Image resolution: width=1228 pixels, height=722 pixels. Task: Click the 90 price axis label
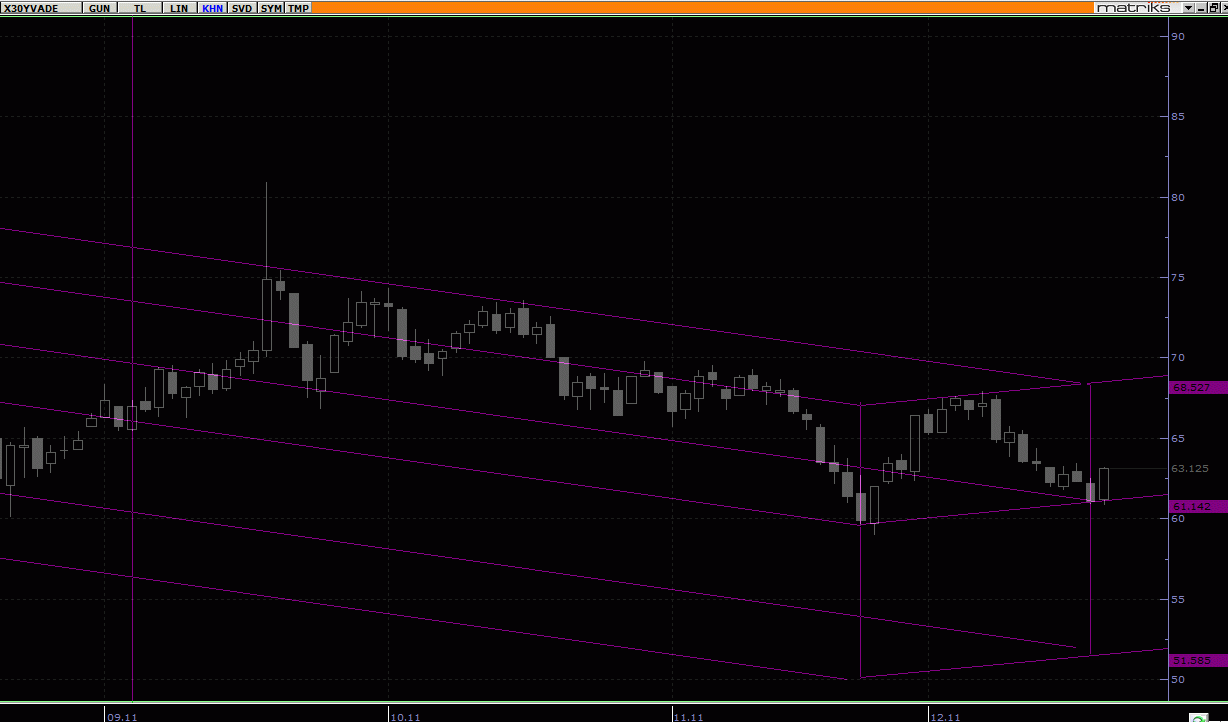coord(1178,36)
